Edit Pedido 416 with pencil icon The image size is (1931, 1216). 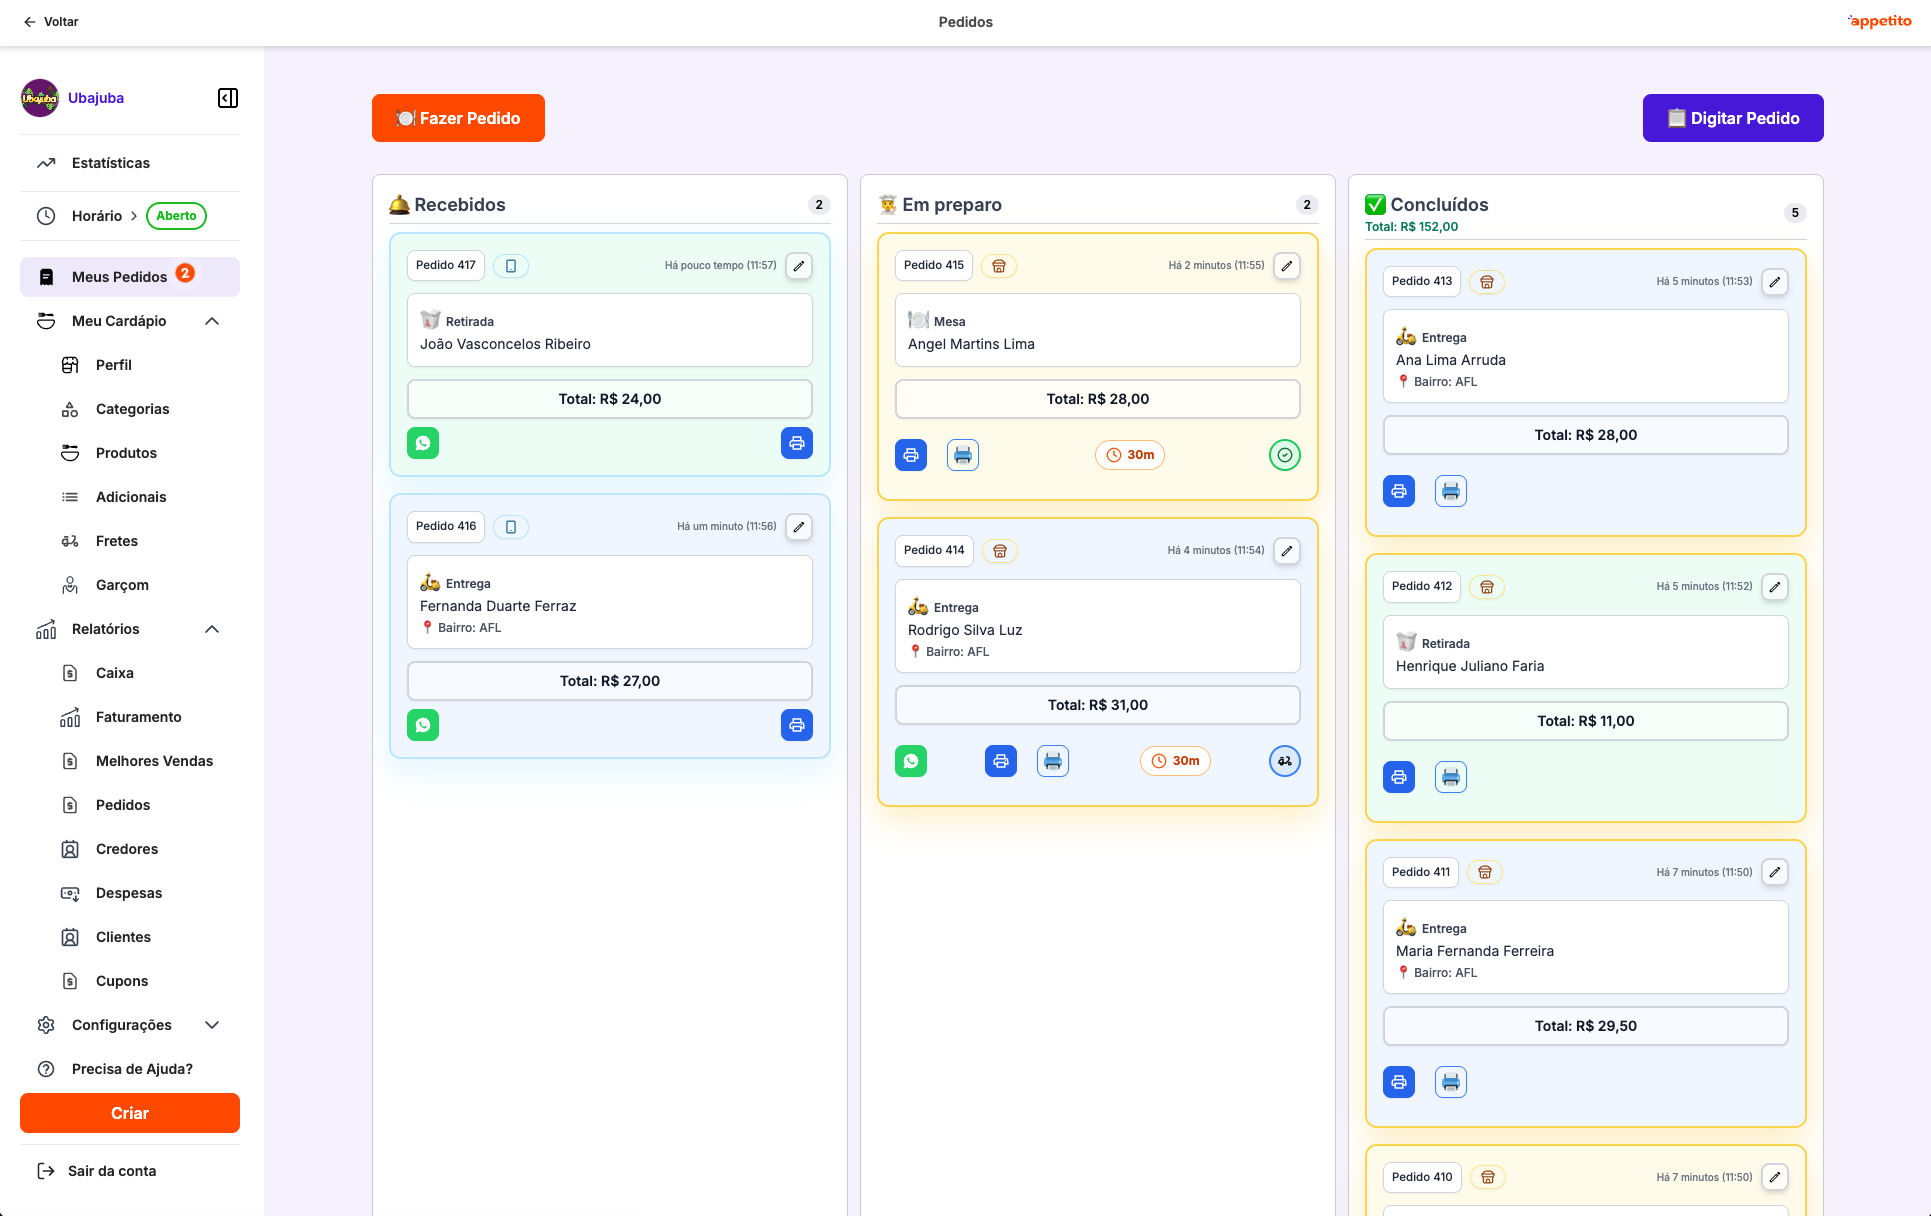tap(798, 527)
